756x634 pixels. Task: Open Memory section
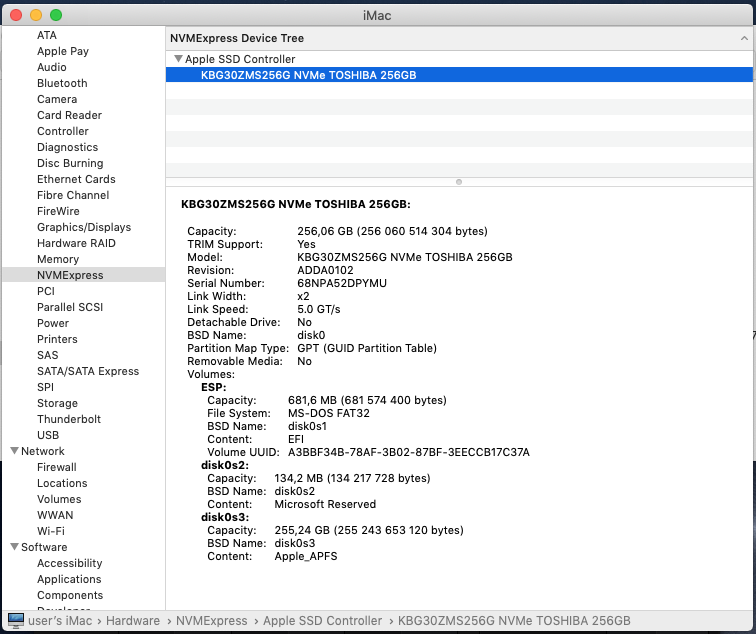coord(58,259)
